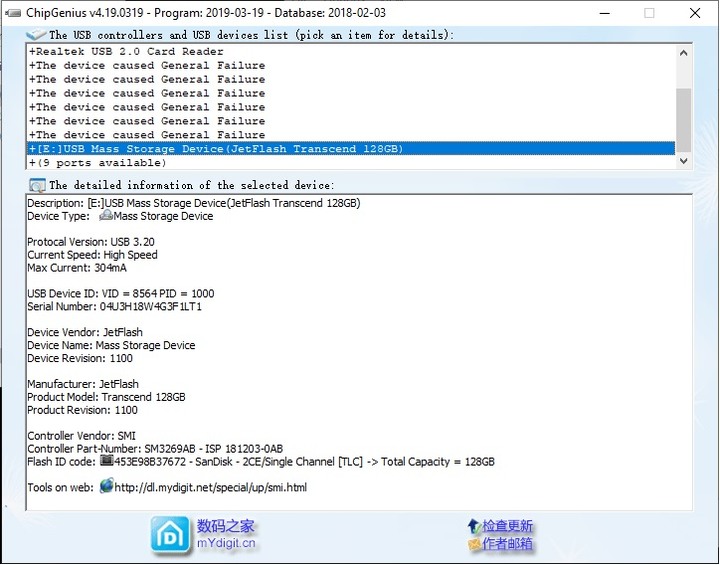This screenshot has width=720, height=565.
Task: Click the 作者邮箱 author email link
Action: pyautogui.click(x=507, y=544)
